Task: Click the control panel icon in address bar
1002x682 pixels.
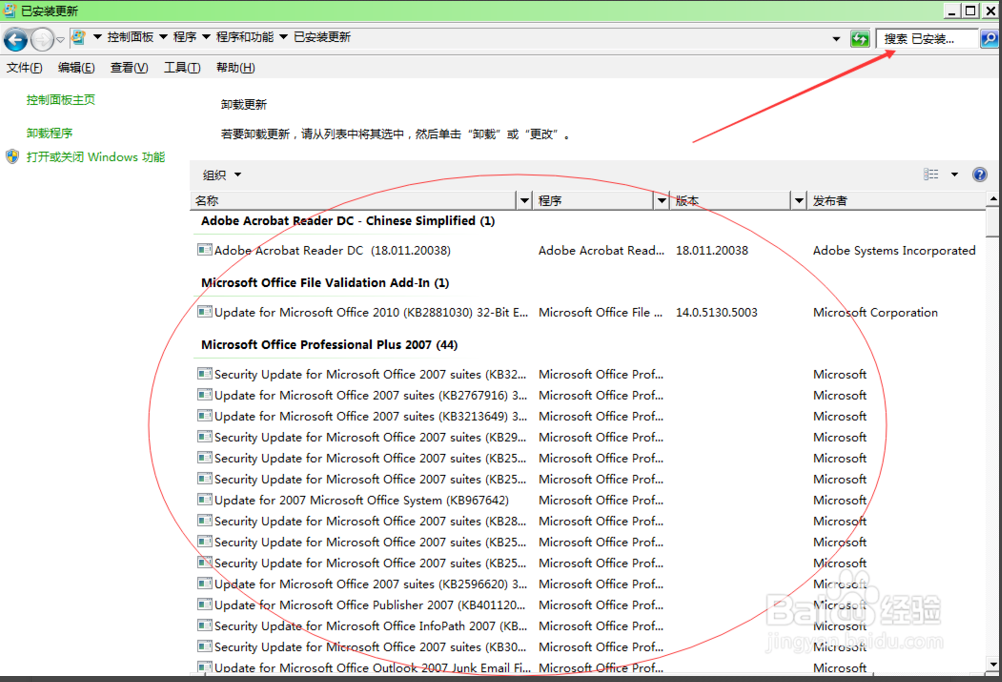Action: click(78, 38)
